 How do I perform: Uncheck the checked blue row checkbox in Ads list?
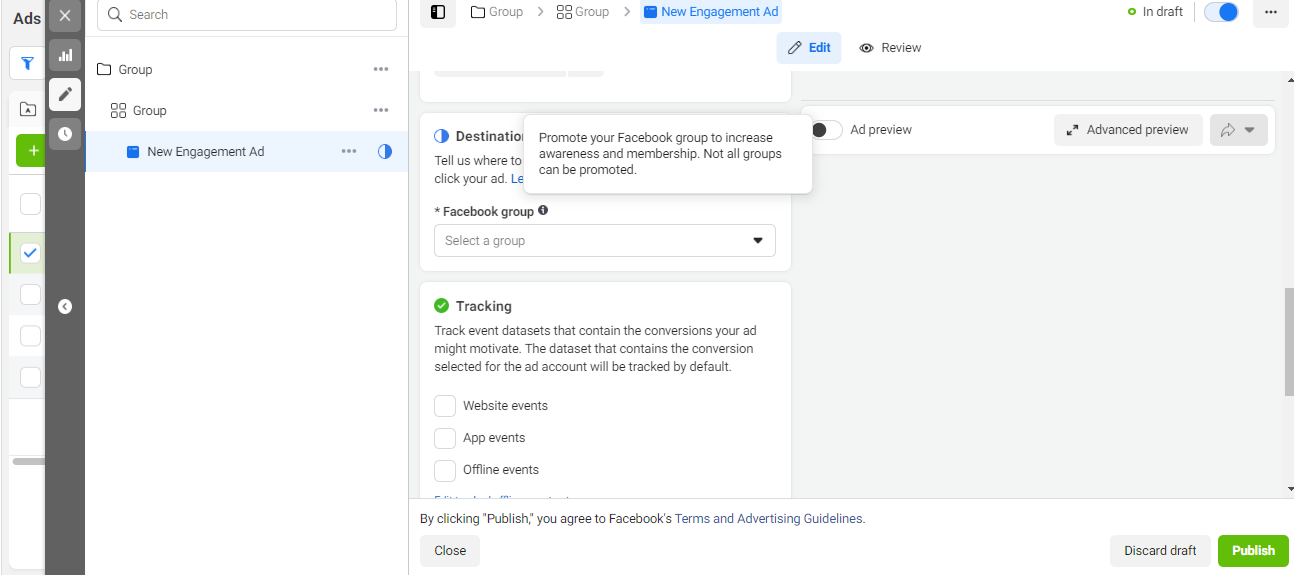[x=30, y=253]
